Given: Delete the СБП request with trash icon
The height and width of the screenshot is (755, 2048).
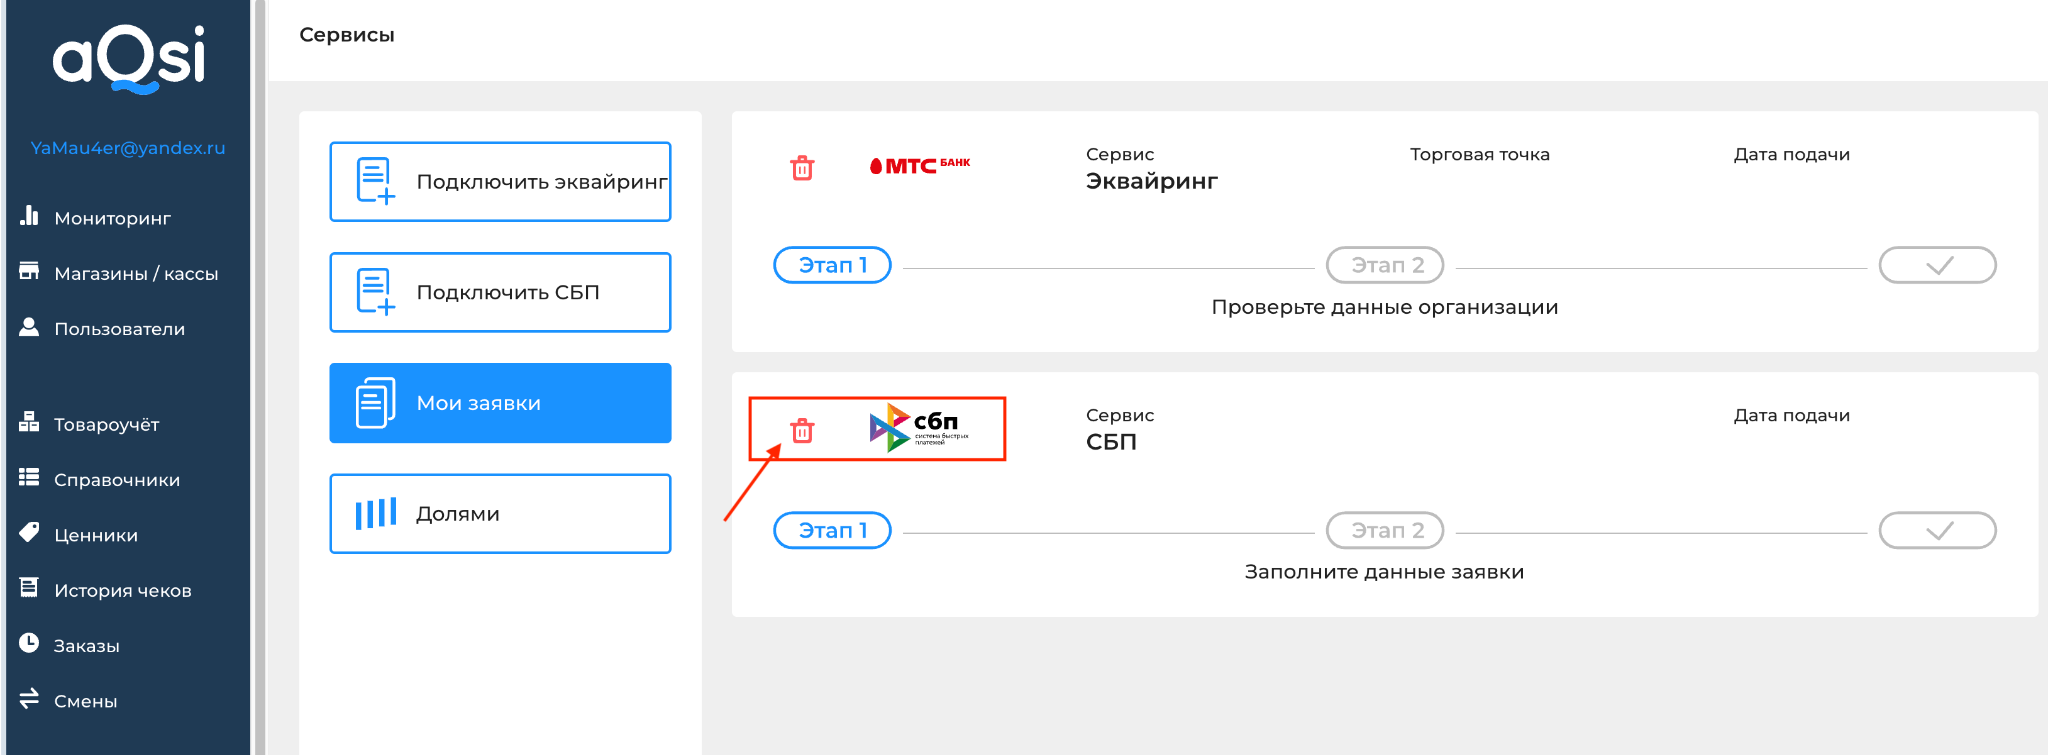Looking at the screenshot, I should click(802, 430).
